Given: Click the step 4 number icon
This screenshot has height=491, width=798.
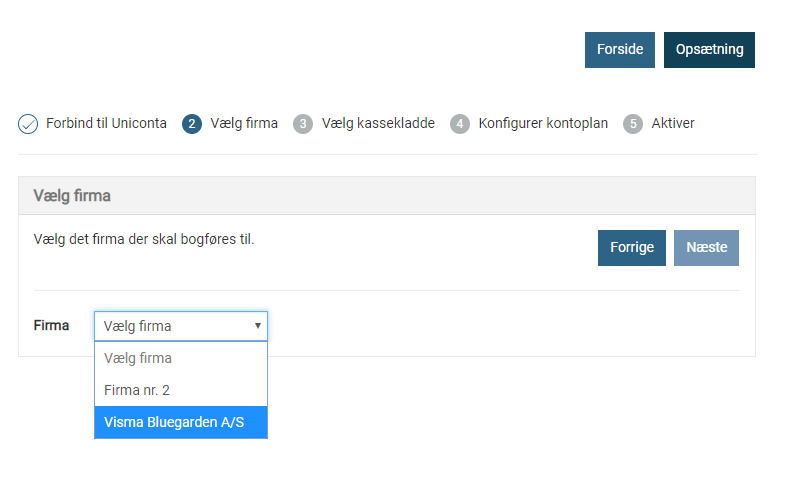Looking at the screenshot, I should 460,124.
